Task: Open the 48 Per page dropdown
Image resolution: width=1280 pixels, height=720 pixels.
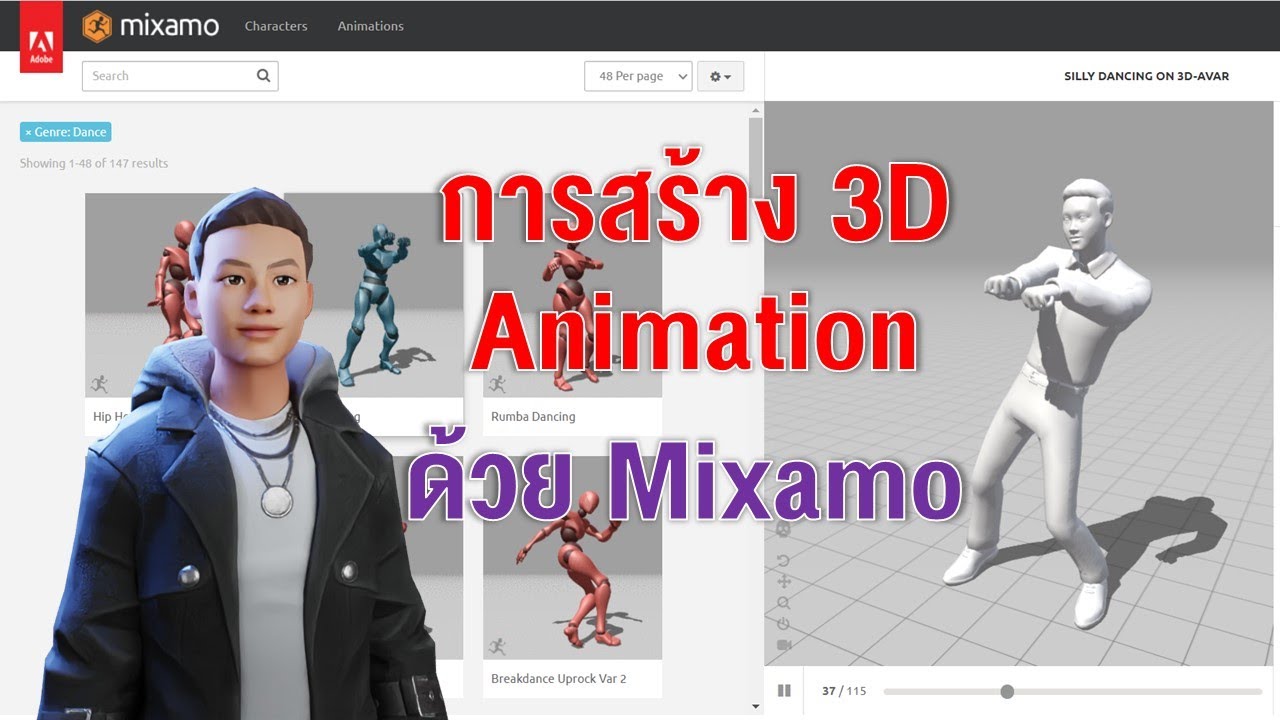Action: 638,76
